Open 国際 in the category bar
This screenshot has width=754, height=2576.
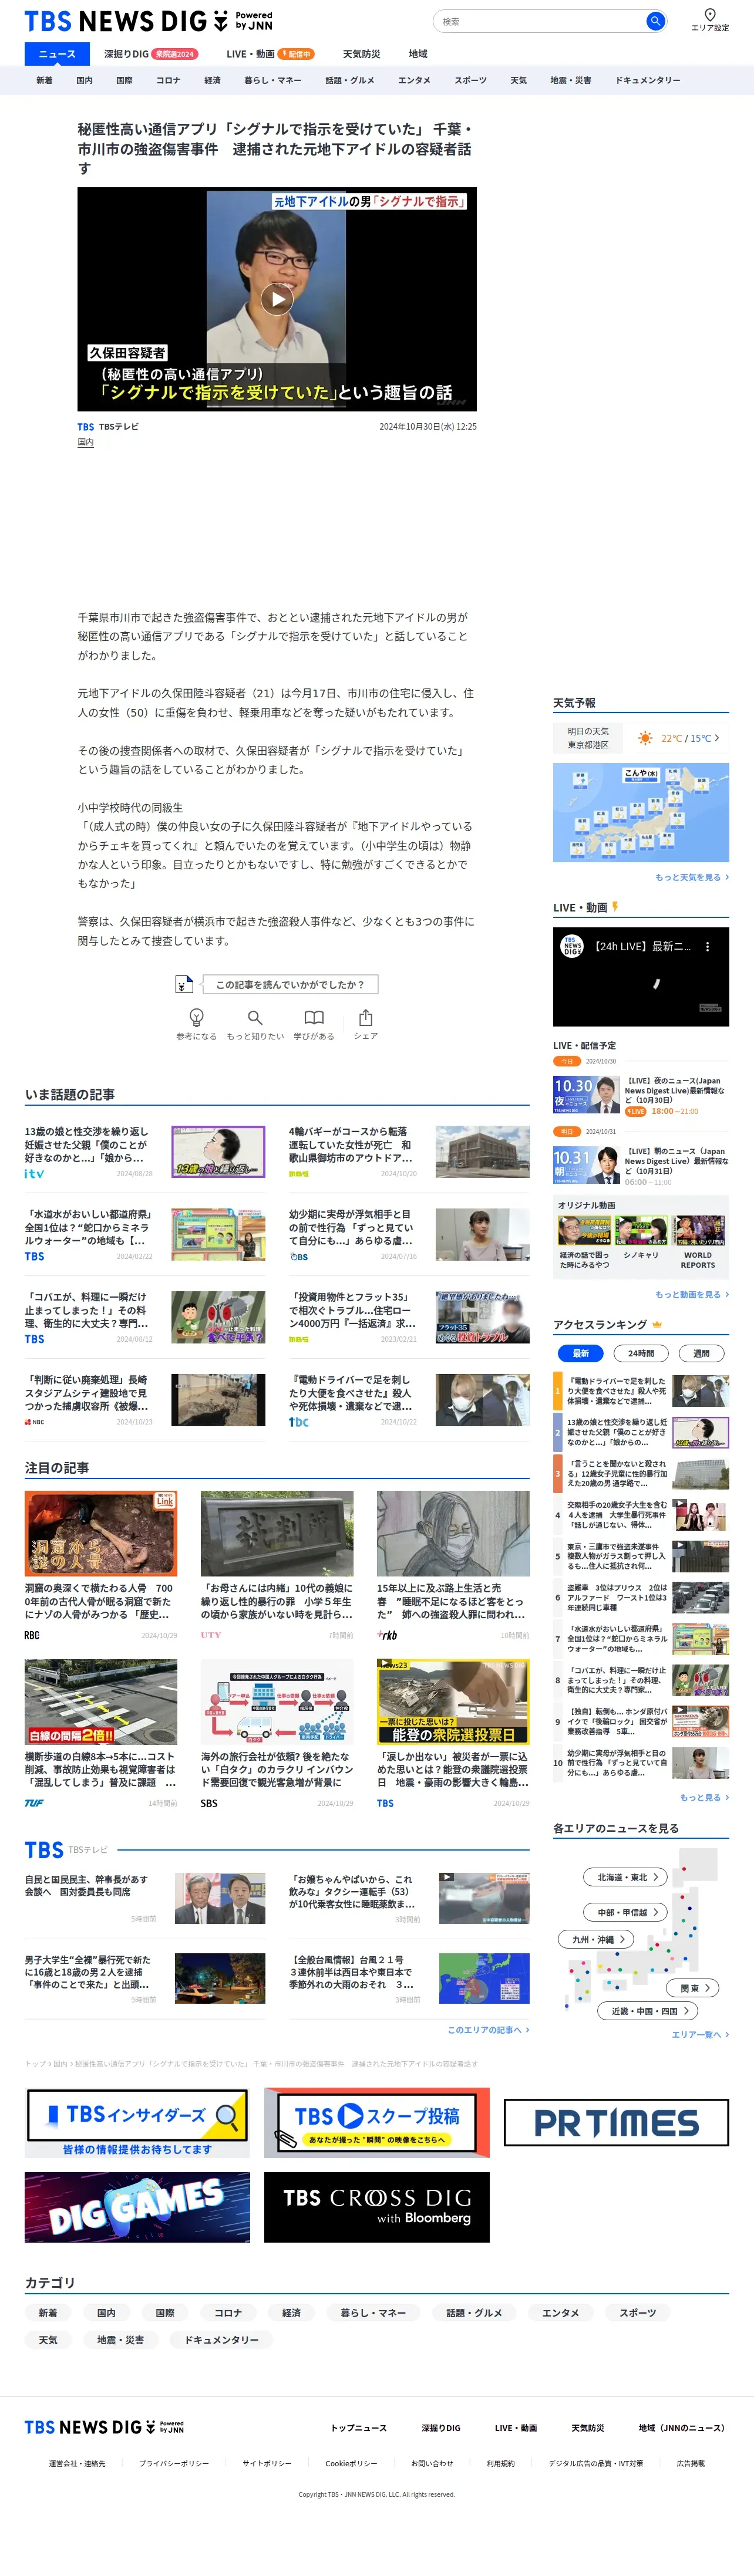124,80
